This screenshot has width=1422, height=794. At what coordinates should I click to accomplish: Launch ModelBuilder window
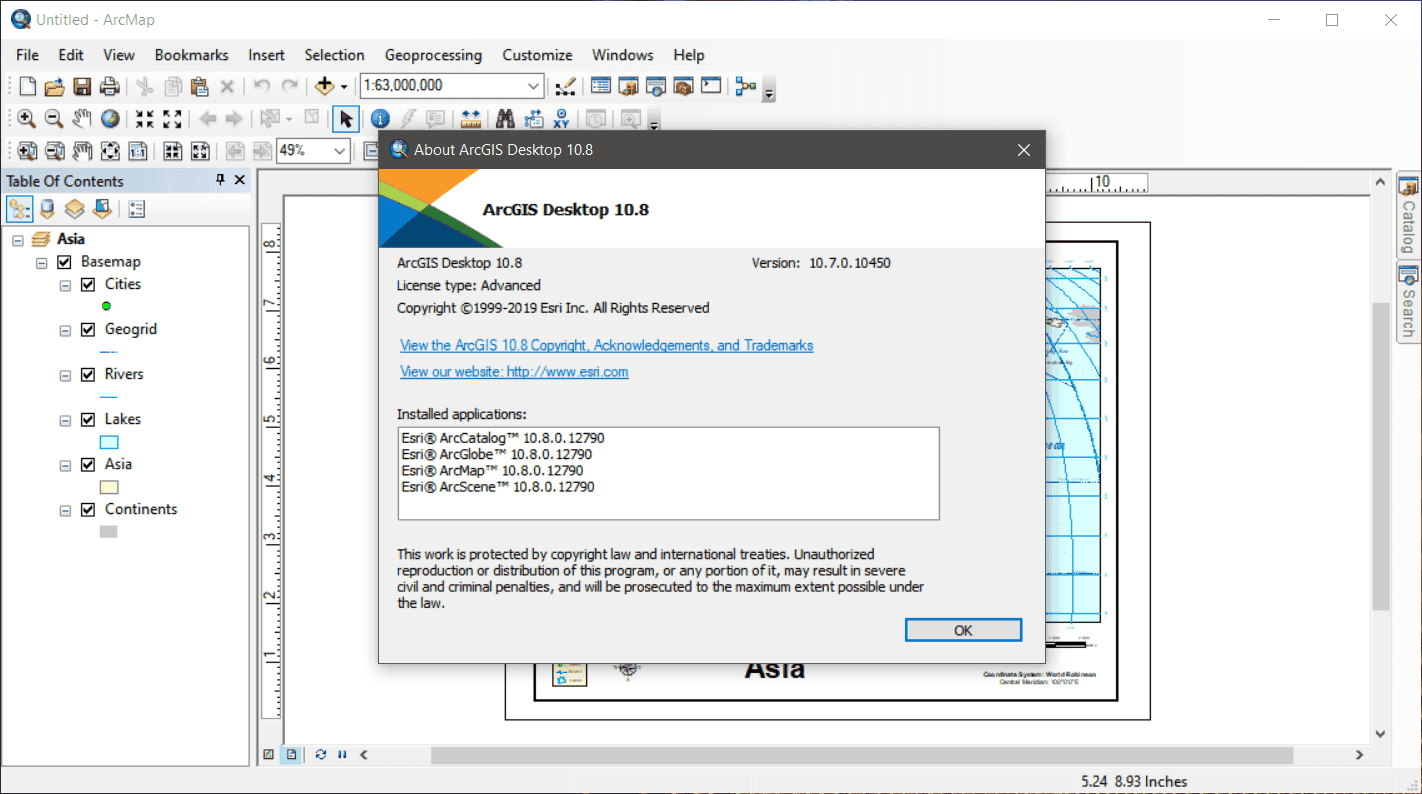(x=745, y=86)
